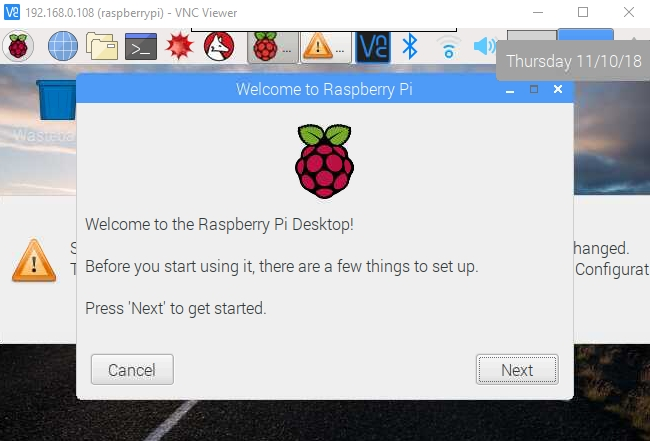The width and height of the screenshot is (650, 441).
Task: Open the VNC Server tray icon
Action: pyautogui.click(x=373, y=47)
